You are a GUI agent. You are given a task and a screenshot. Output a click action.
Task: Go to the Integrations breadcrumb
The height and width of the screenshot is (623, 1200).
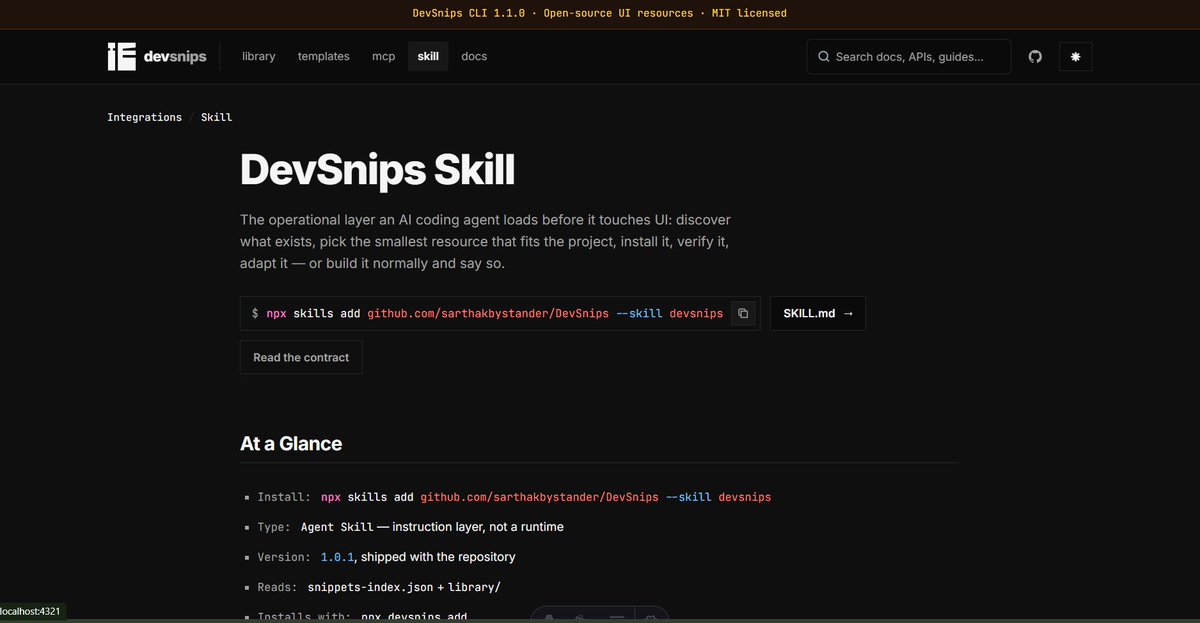(145, 117)
